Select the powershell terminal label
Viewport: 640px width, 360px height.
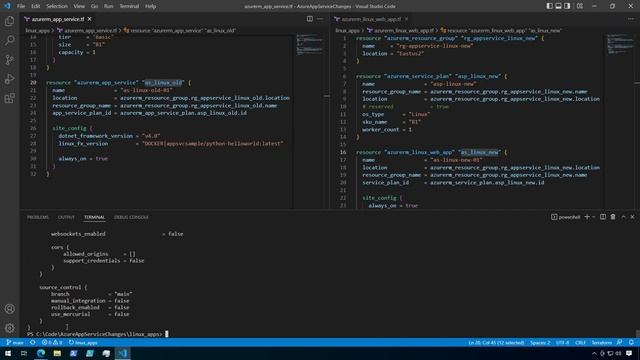click(566, 217)
